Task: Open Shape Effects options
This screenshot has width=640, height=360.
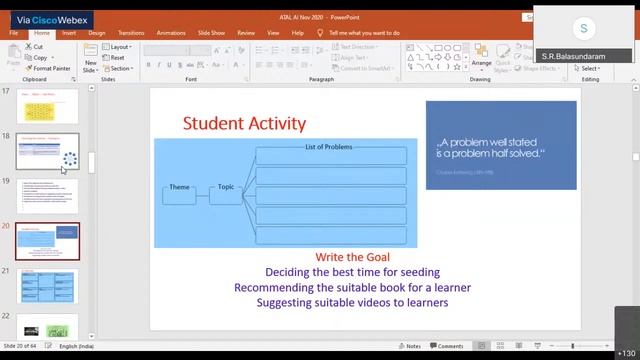Action: 537,68
